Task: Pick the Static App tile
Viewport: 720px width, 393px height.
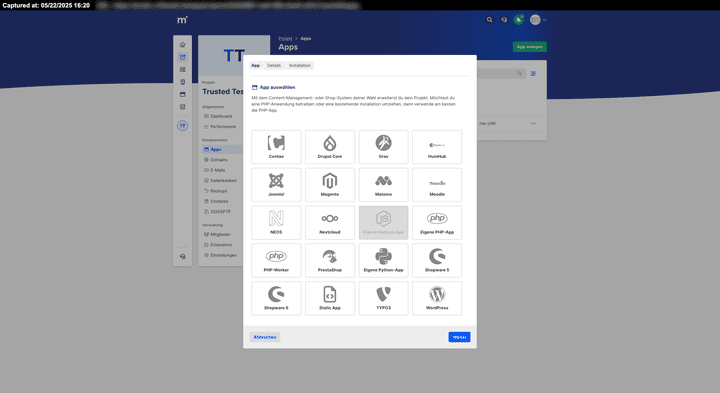Action: (330, 298)
